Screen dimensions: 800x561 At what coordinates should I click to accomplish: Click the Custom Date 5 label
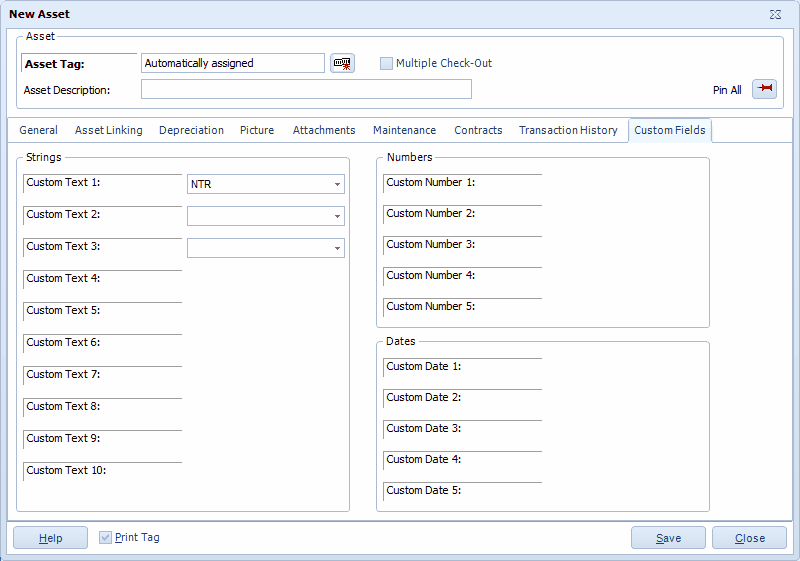pos(423,491)
